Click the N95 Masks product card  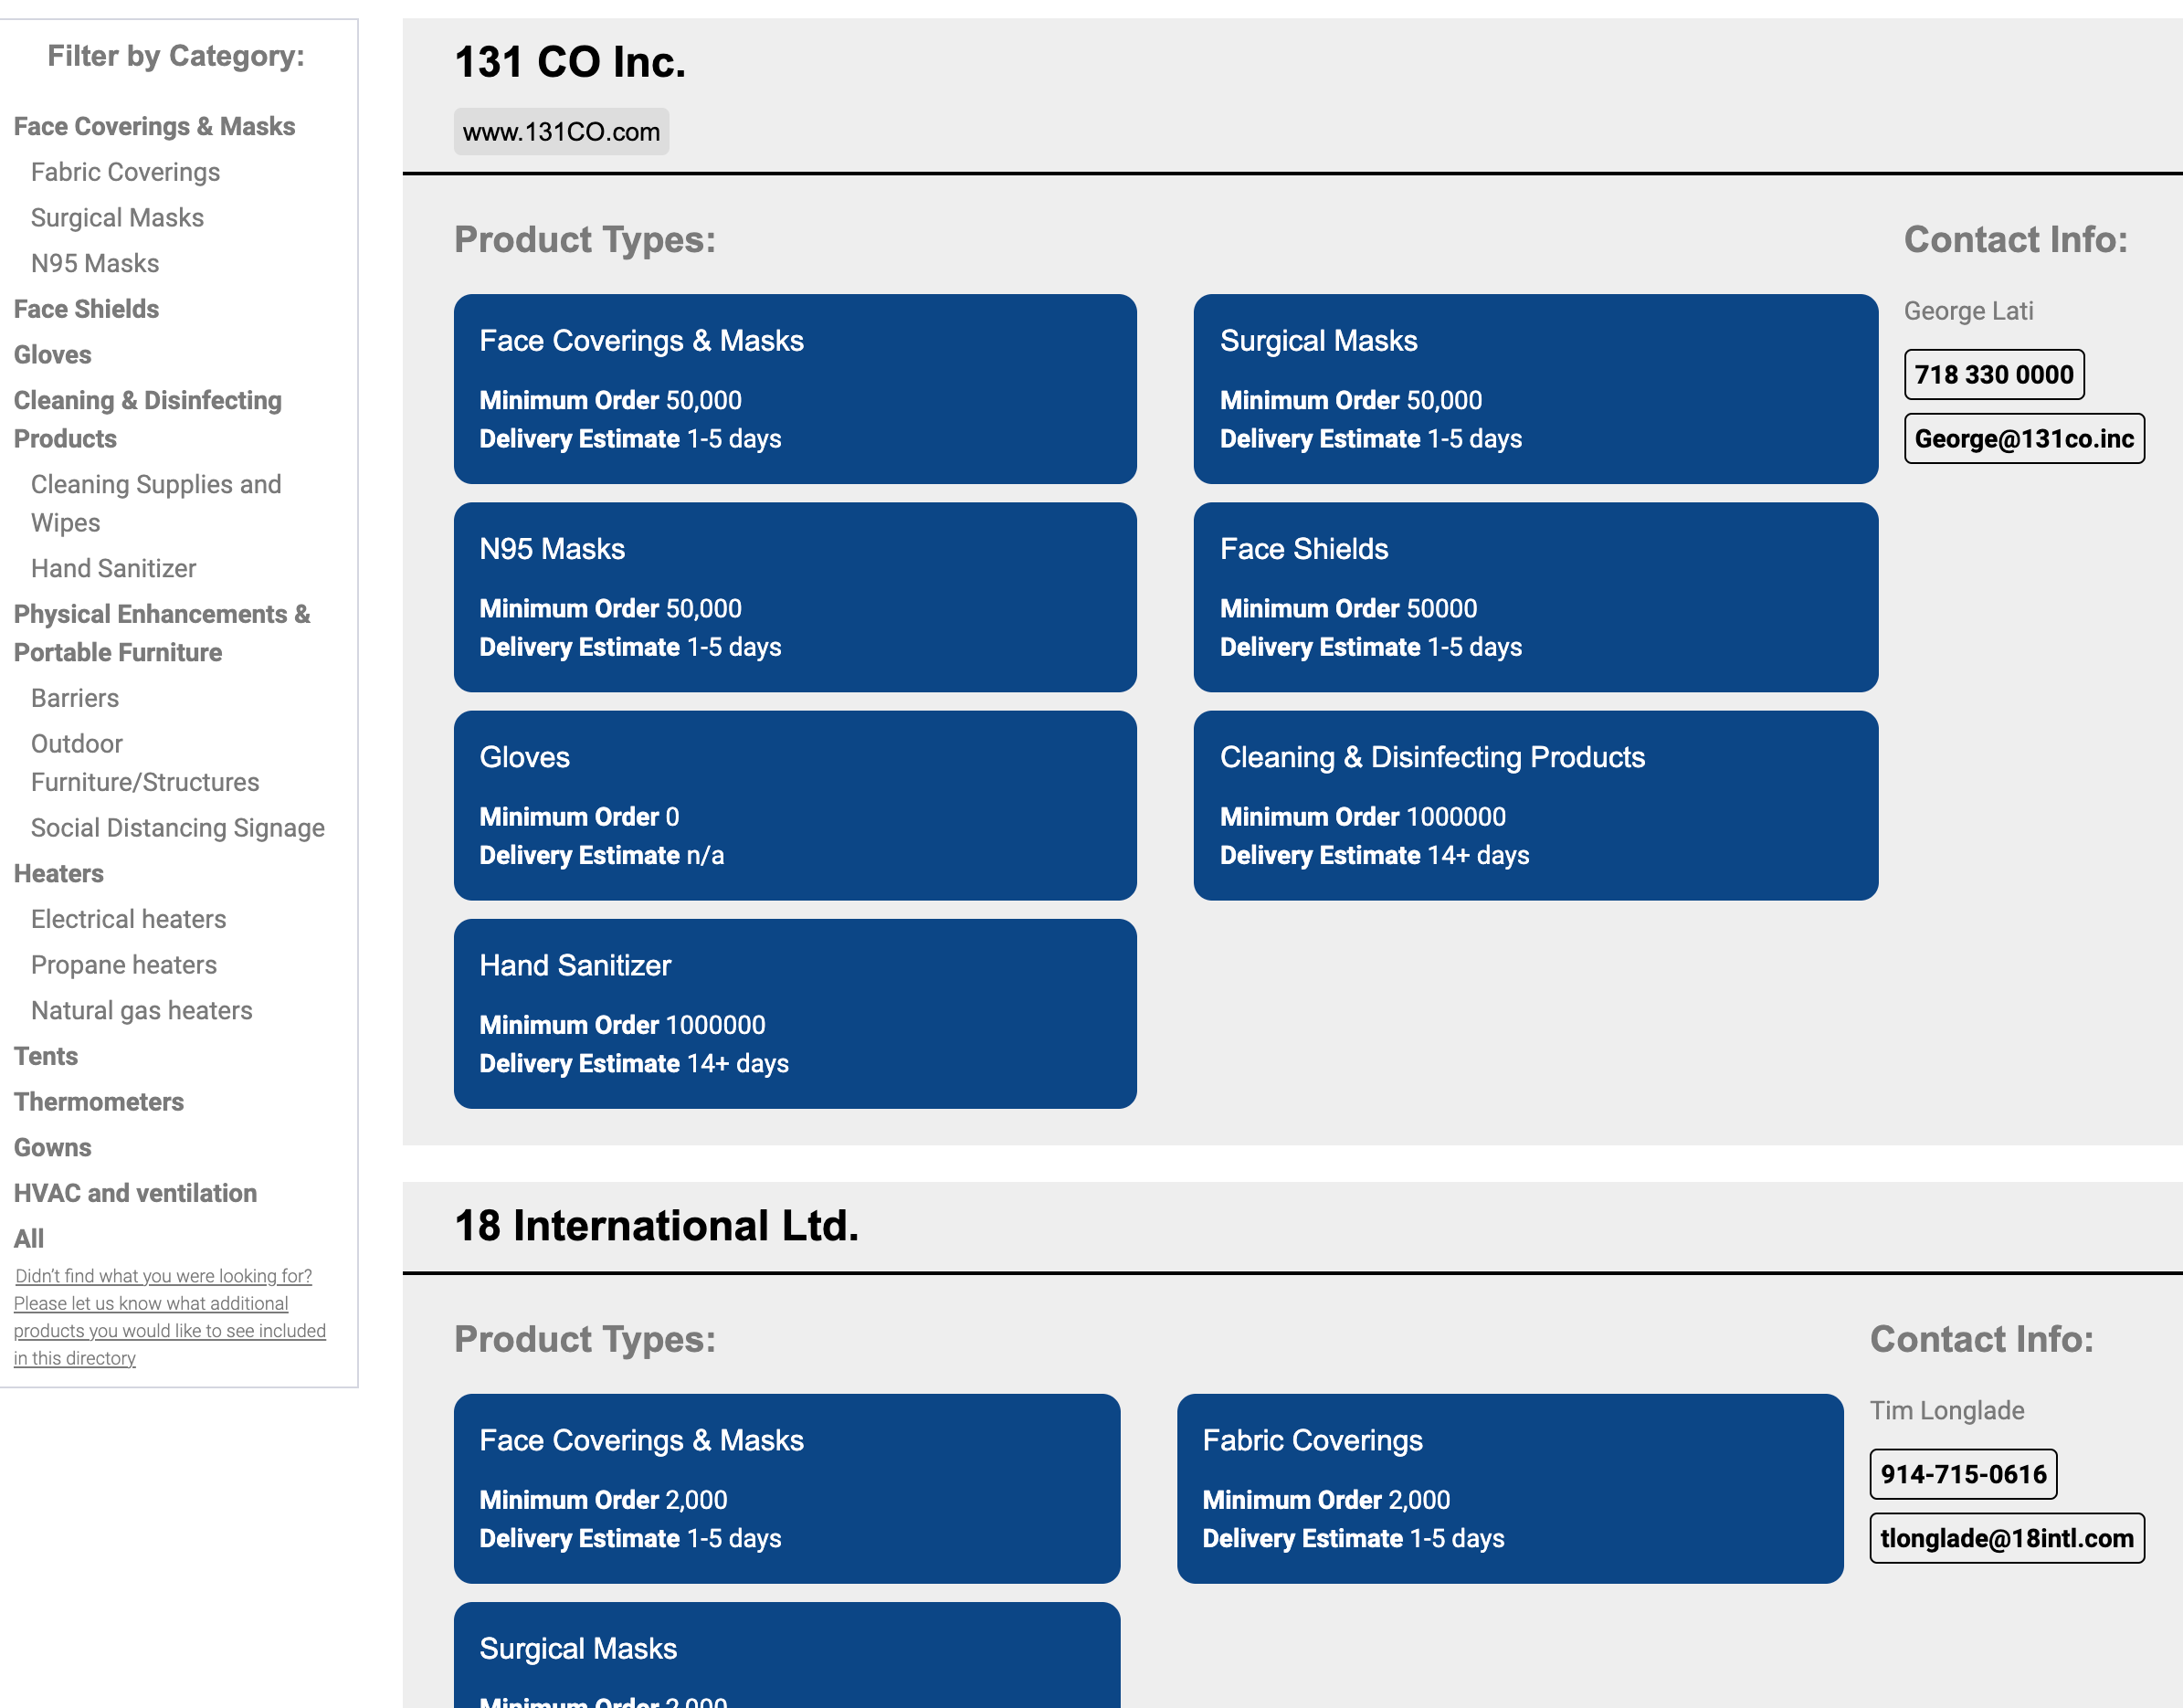click(795, 597)
